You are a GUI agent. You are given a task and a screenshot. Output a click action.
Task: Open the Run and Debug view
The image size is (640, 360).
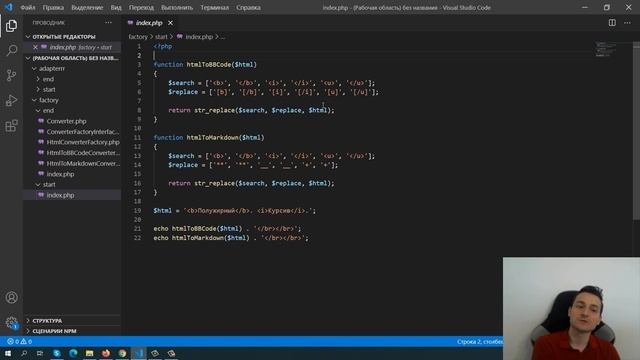pos(11,100)
